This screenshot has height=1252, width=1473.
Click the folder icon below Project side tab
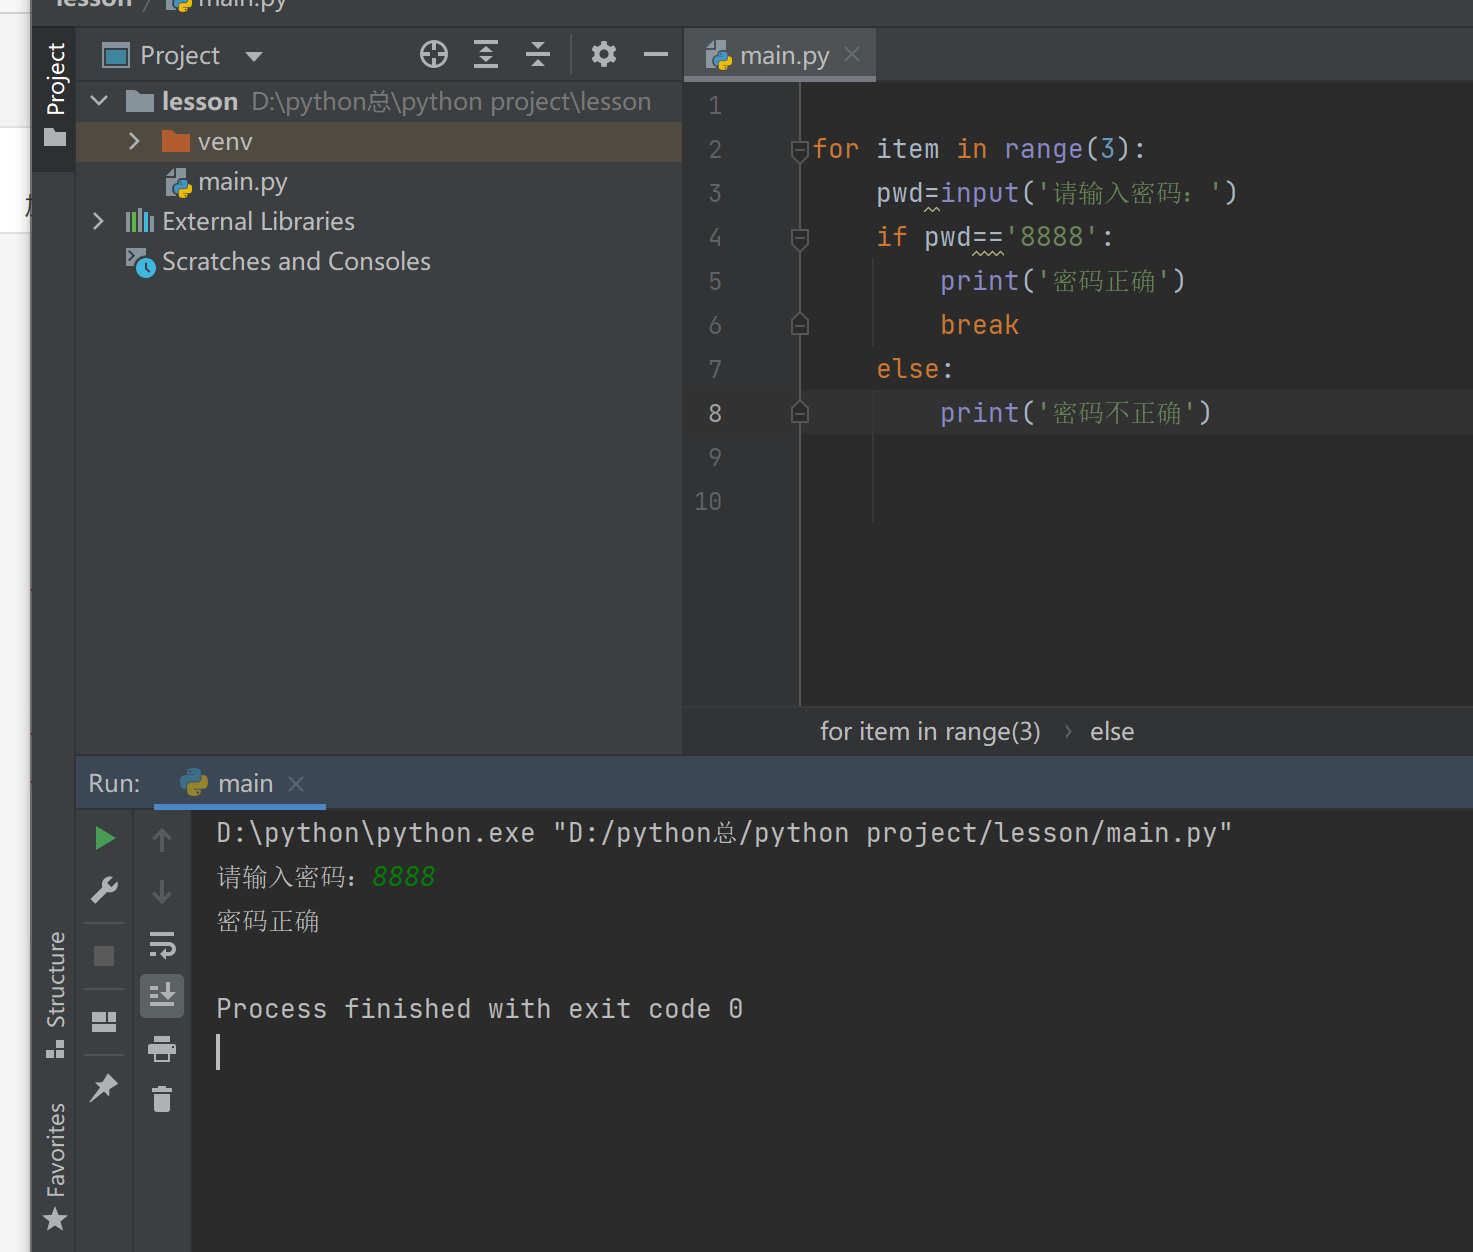click(55, 137)
